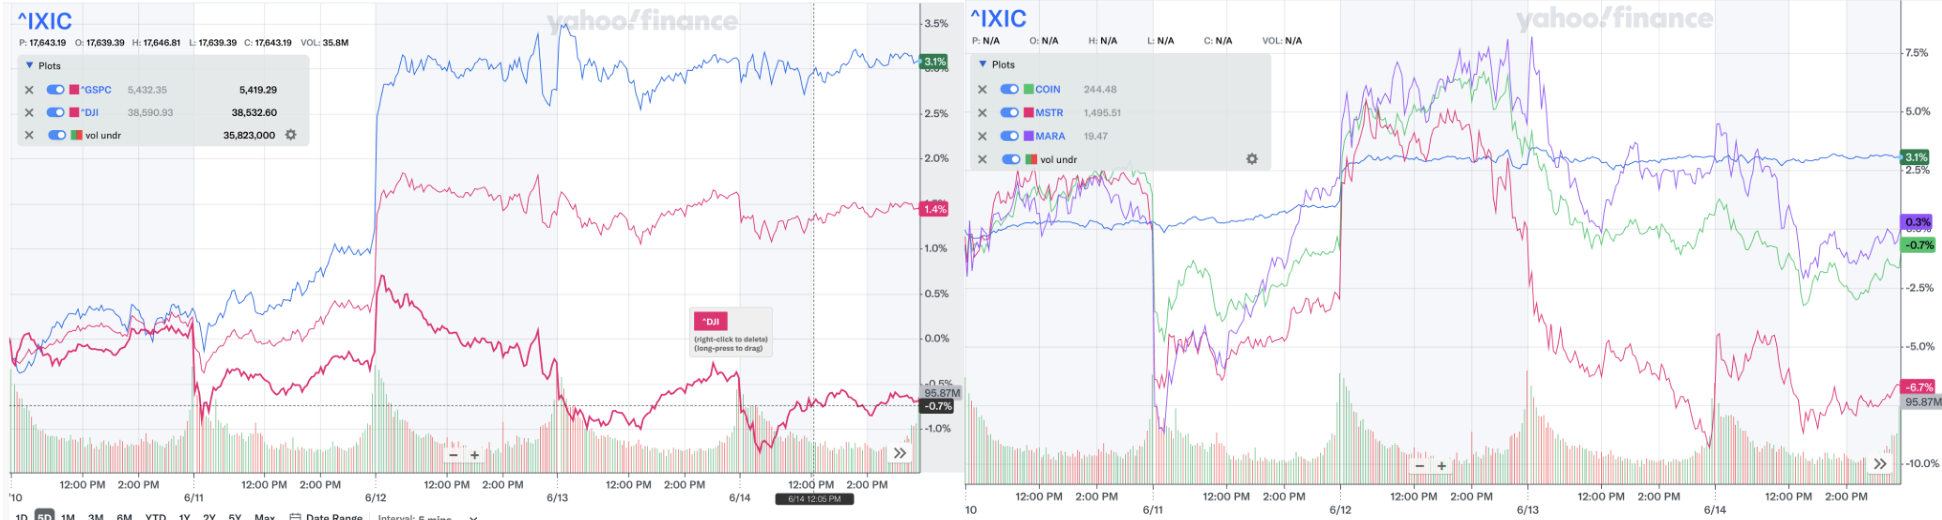Open vol undr settings gear in left chart
Image resolution: width=1942 pixels, height=520 pixels.
point(291,135)
